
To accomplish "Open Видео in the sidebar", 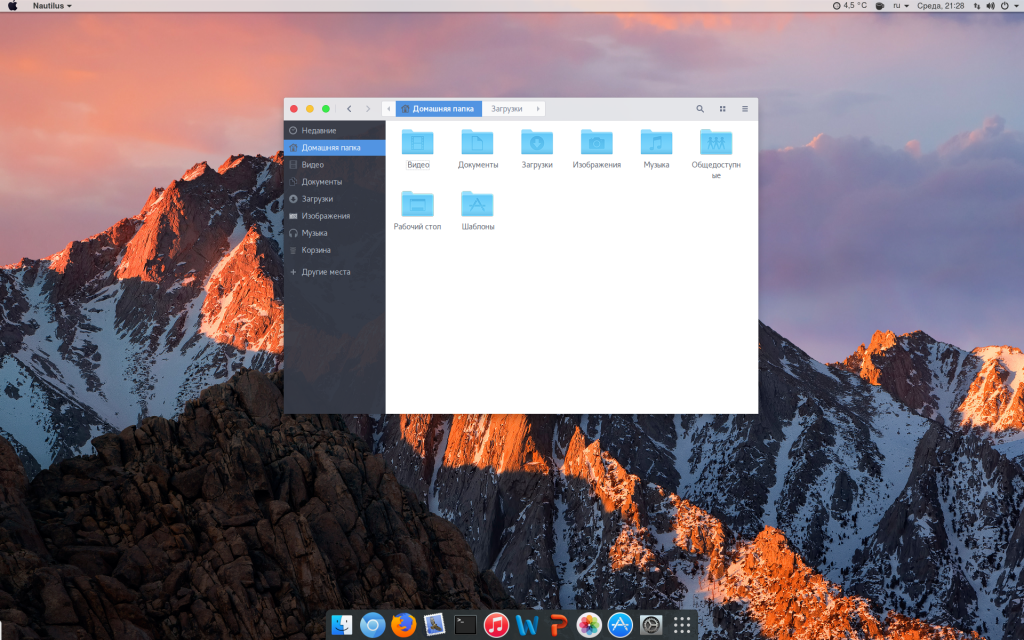I will (334, 165).
